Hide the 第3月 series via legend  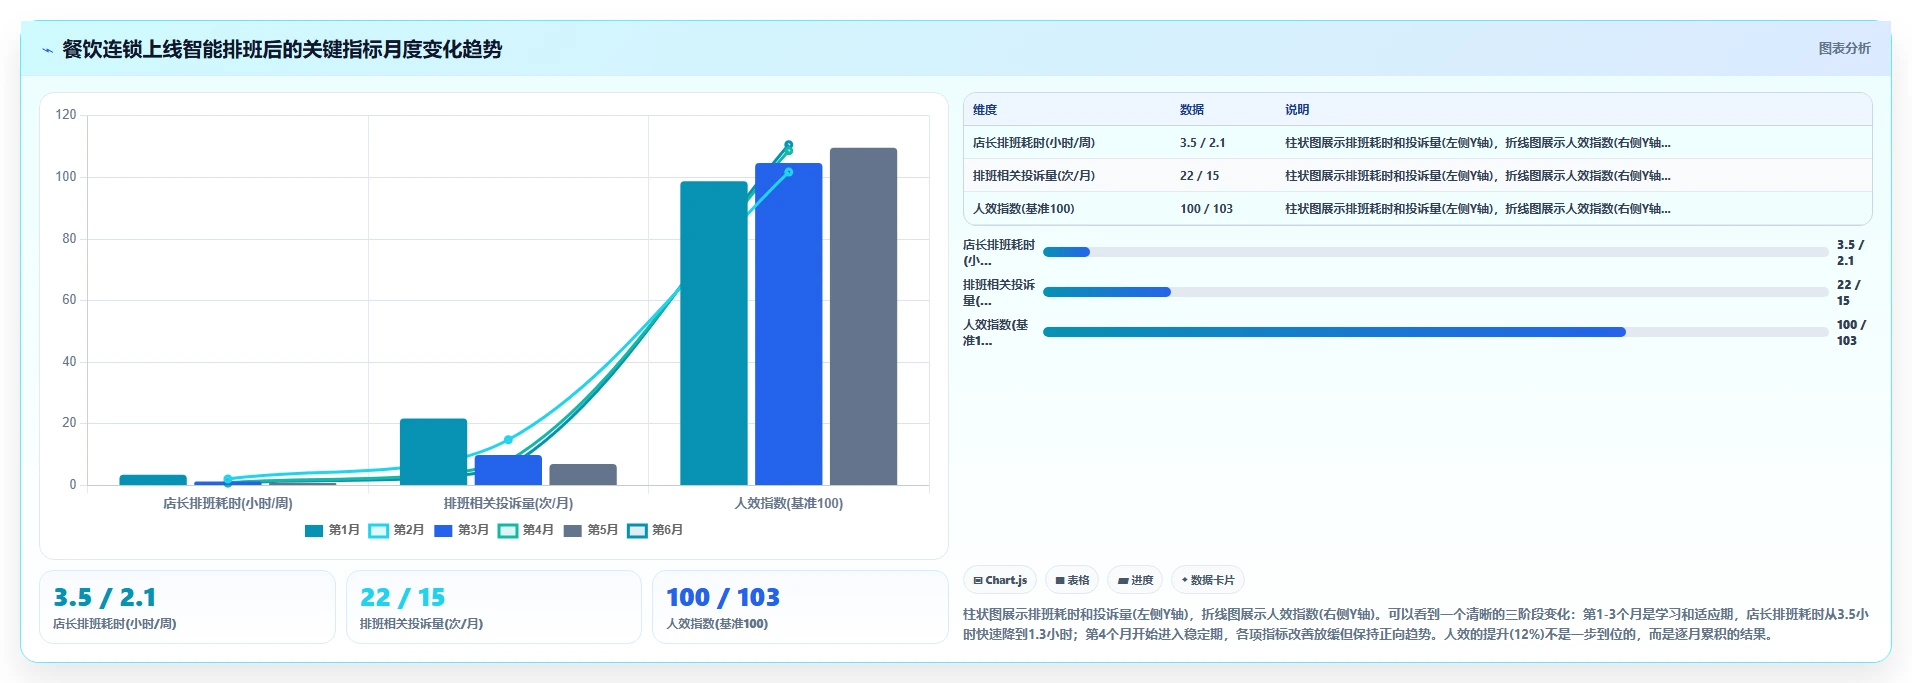point(461,530)
